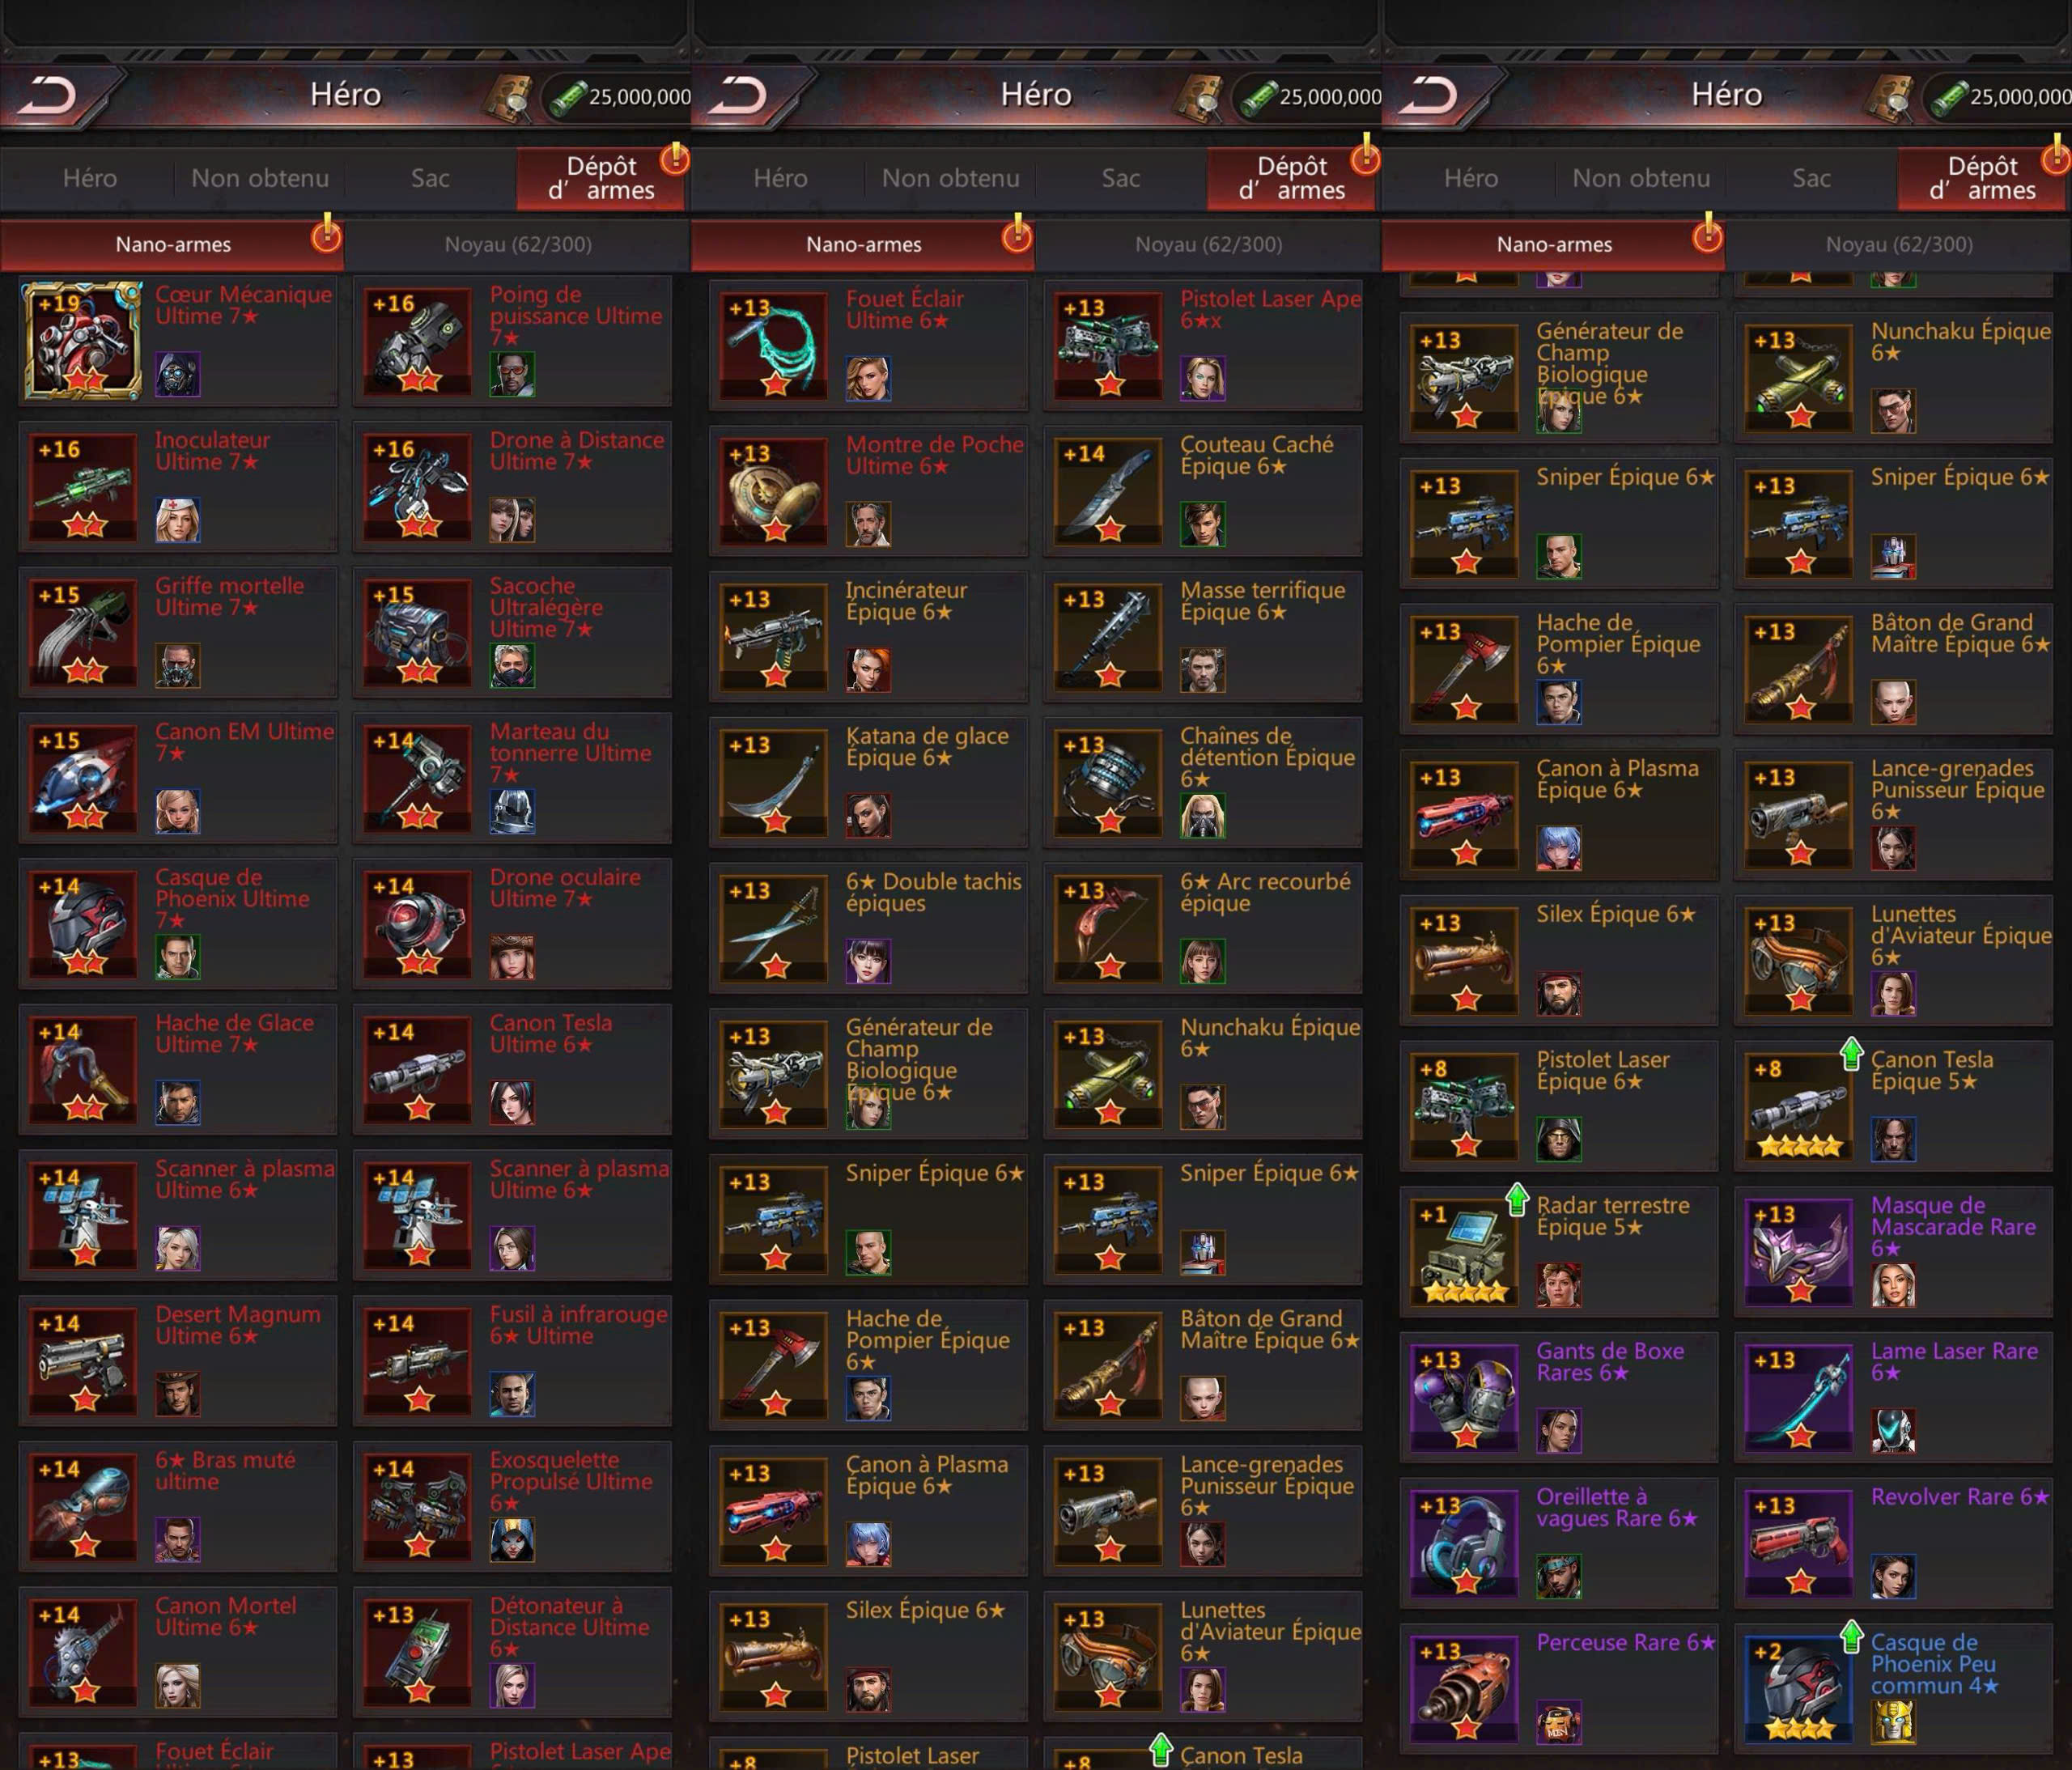Select the Katana de glace Épique blade icon
Image resolution: width=2072 pixels, height=1770 pixels.
tap(774, 782)
